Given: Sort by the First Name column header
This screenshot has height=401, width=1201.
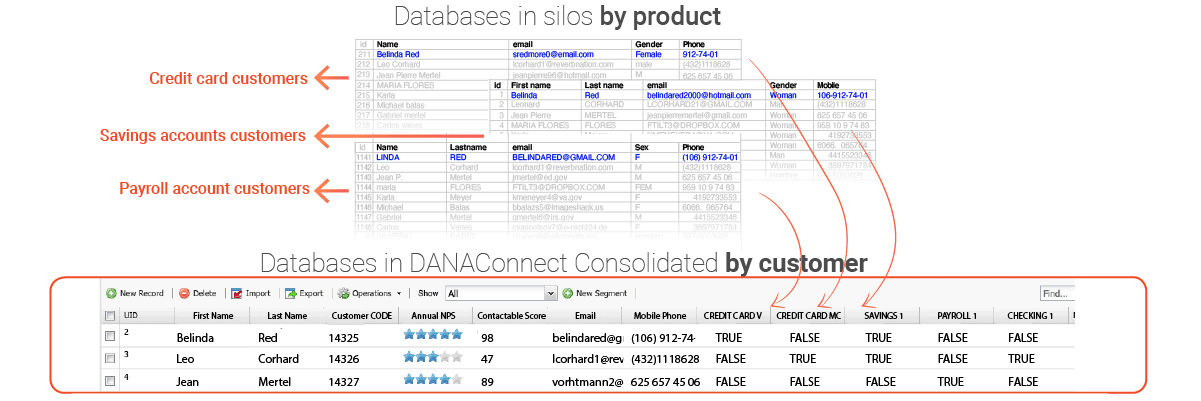Looking at the screenshot, I should tap(213, 316).
